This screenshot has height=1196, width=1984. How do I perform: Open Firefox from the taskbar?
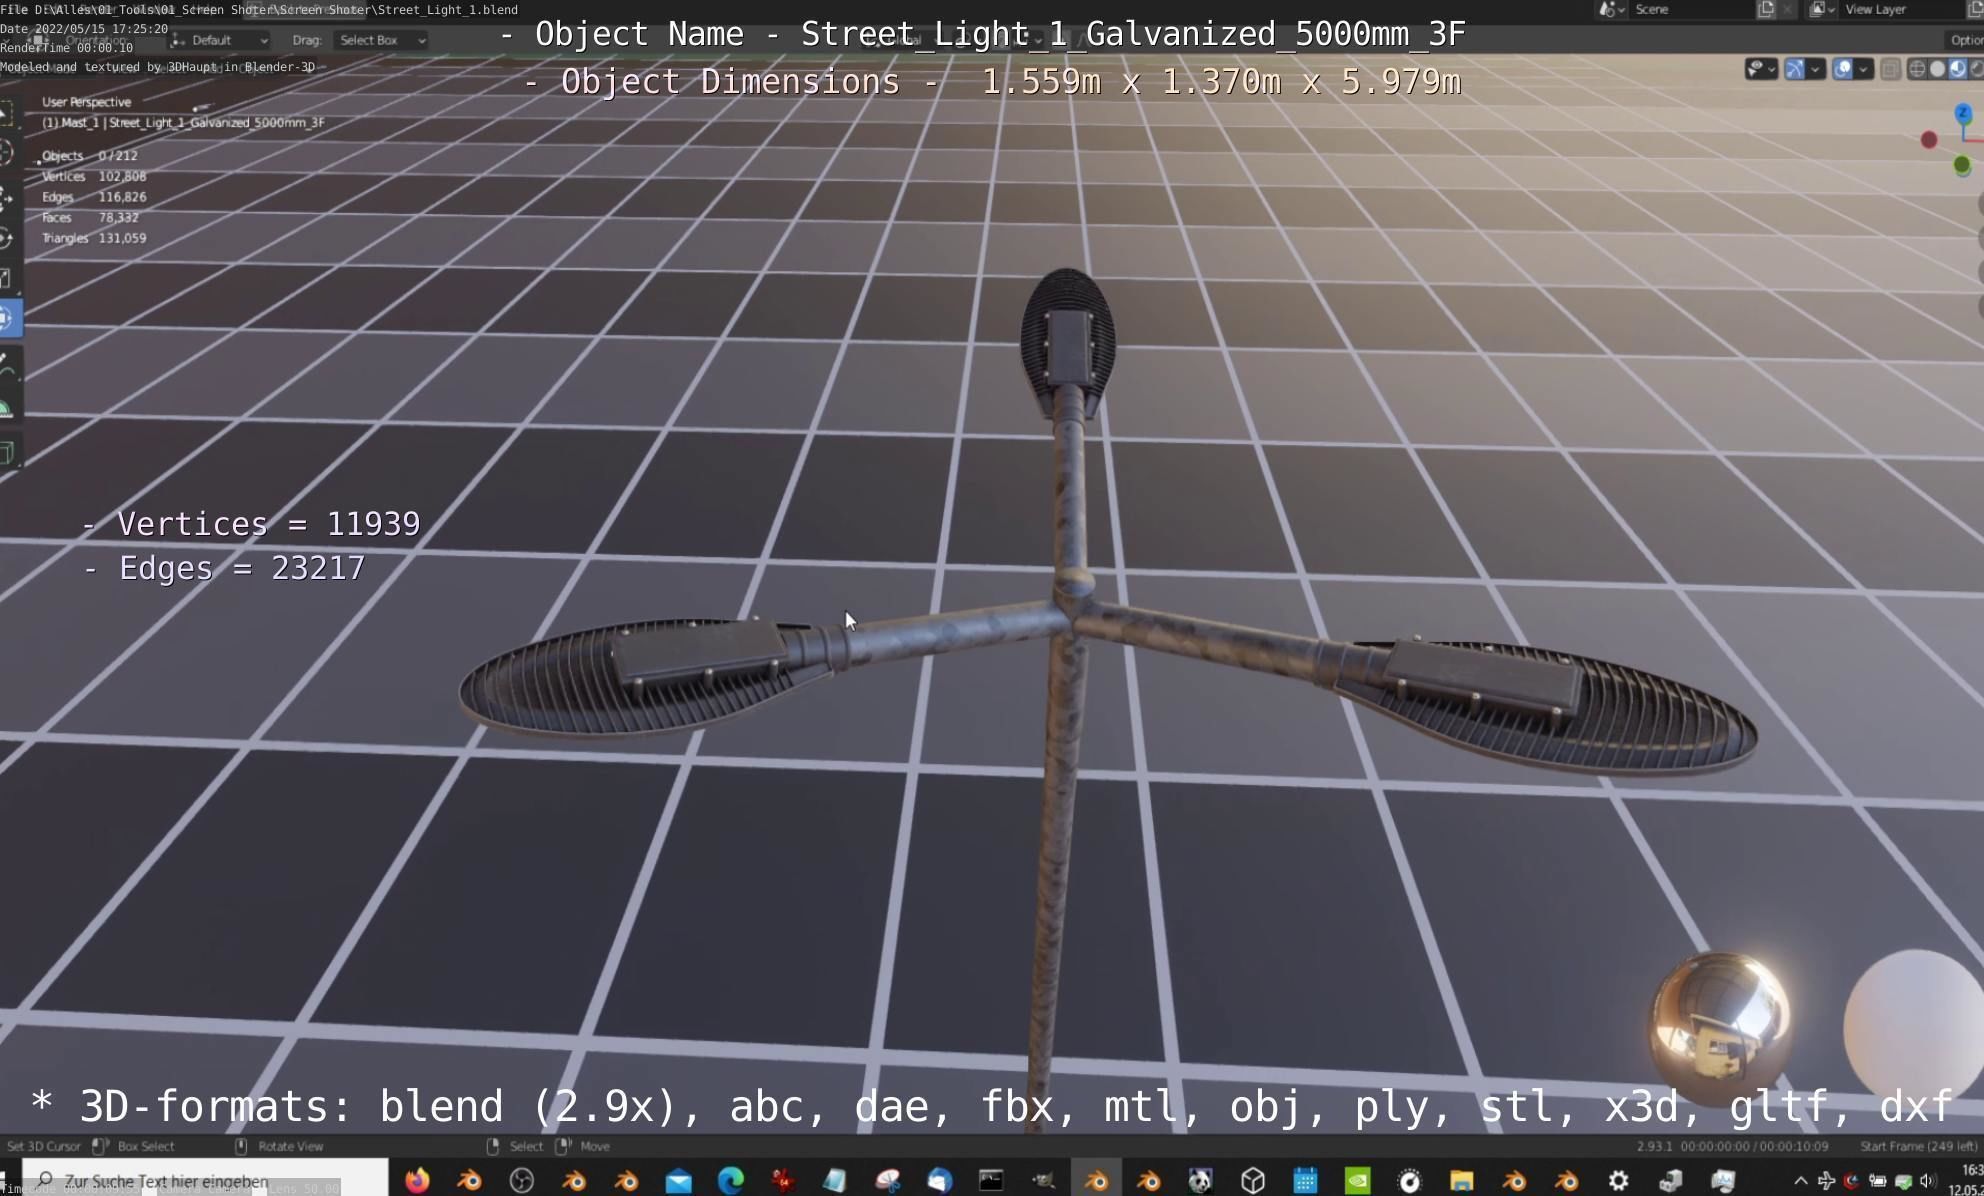pyautogui.click(x=417, y=1180)
